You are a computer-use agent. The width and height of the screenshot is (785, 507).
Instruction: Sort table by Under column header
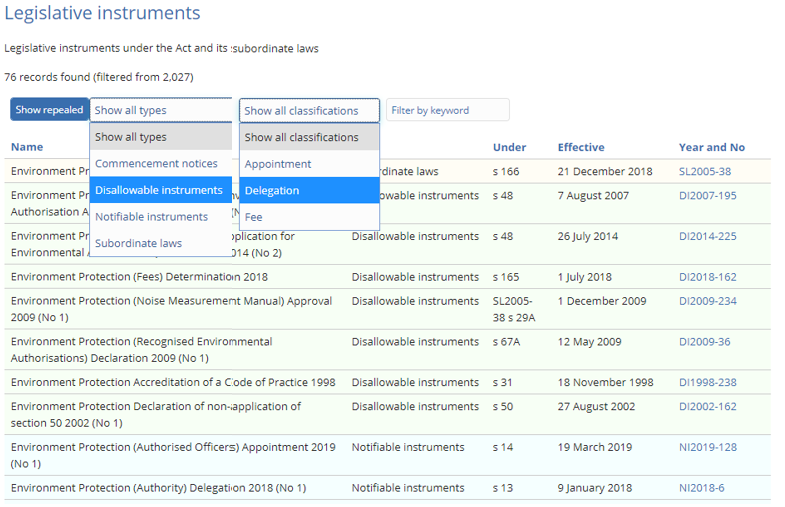click(509, 147)
